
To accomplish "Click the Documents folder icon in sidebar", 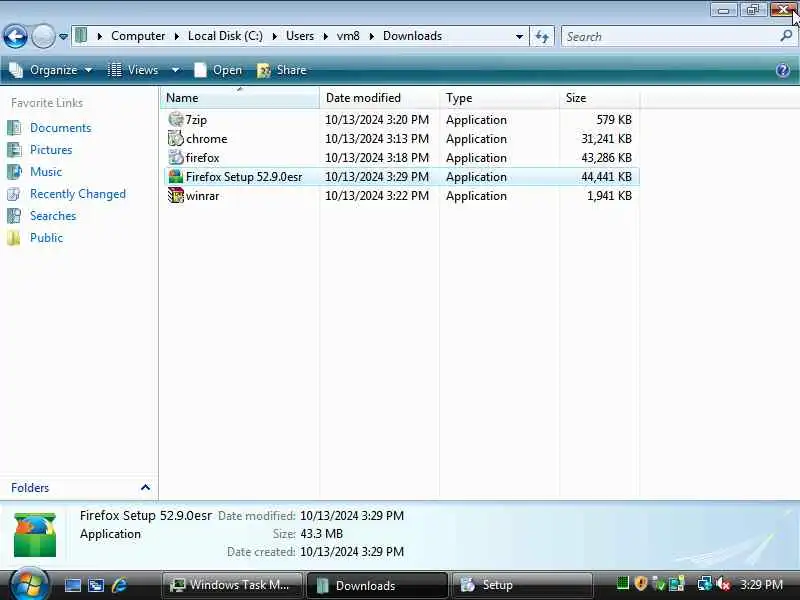I will (14, 128).
